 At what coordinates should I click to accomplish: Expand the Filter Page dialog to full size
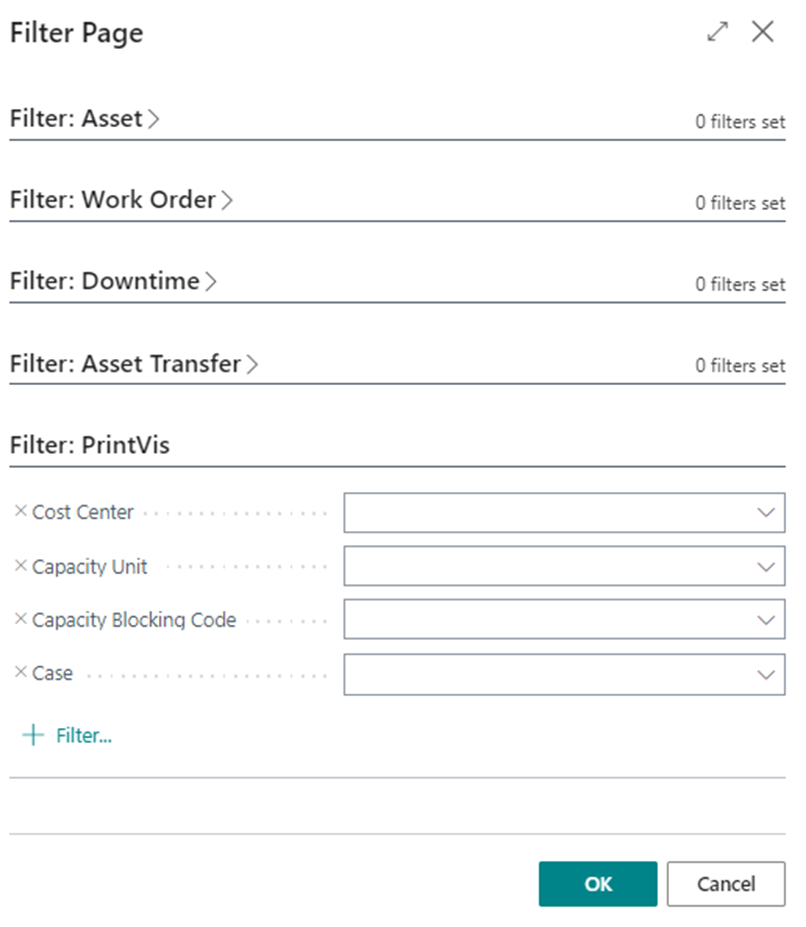717,32
